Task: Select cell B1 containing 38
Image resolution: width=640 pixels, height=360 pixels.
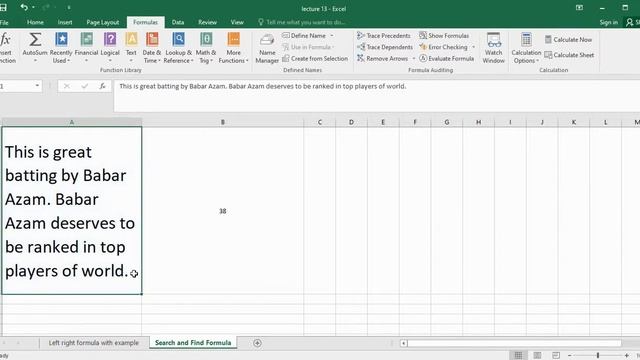Action: [222, 211]
